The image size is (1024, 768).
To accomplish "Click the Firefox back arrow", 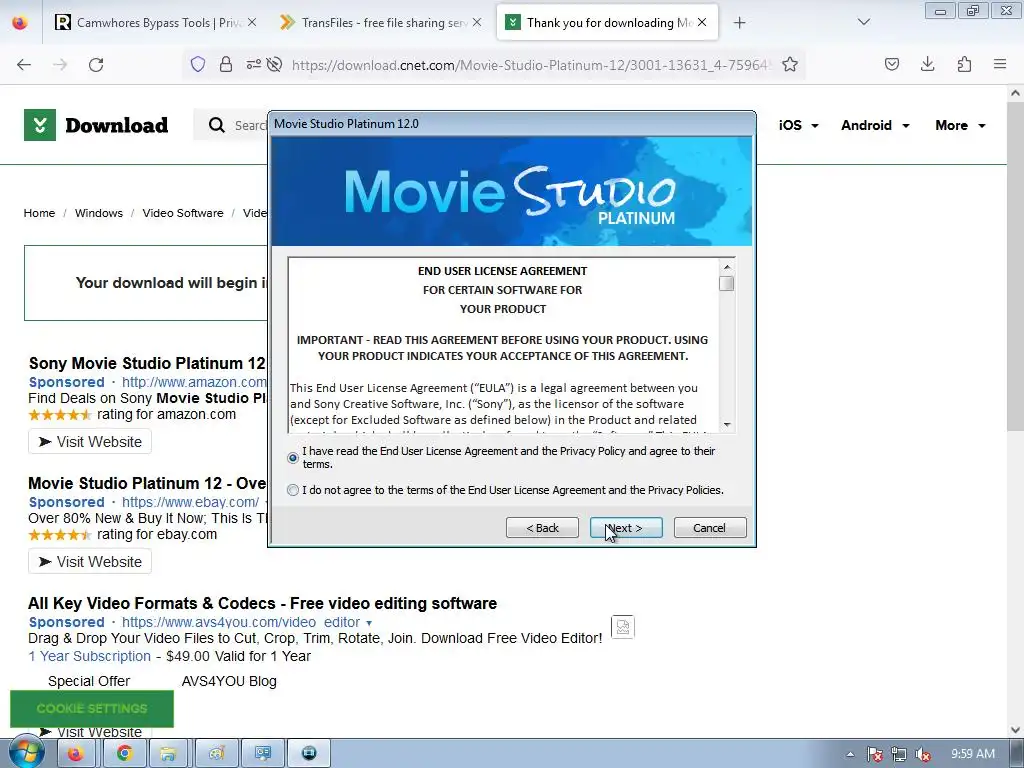I will click(x=24, y=64).
